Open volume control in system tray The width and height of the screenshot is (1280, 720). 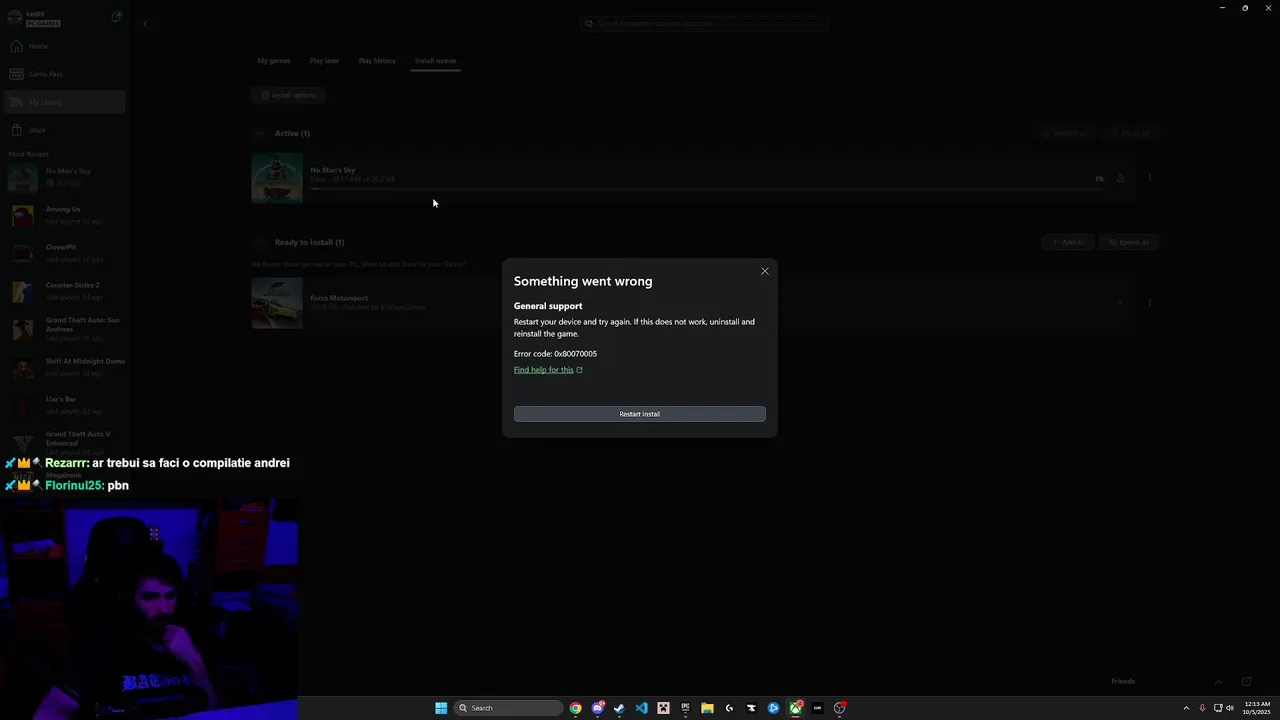(x=1230, y=708)
